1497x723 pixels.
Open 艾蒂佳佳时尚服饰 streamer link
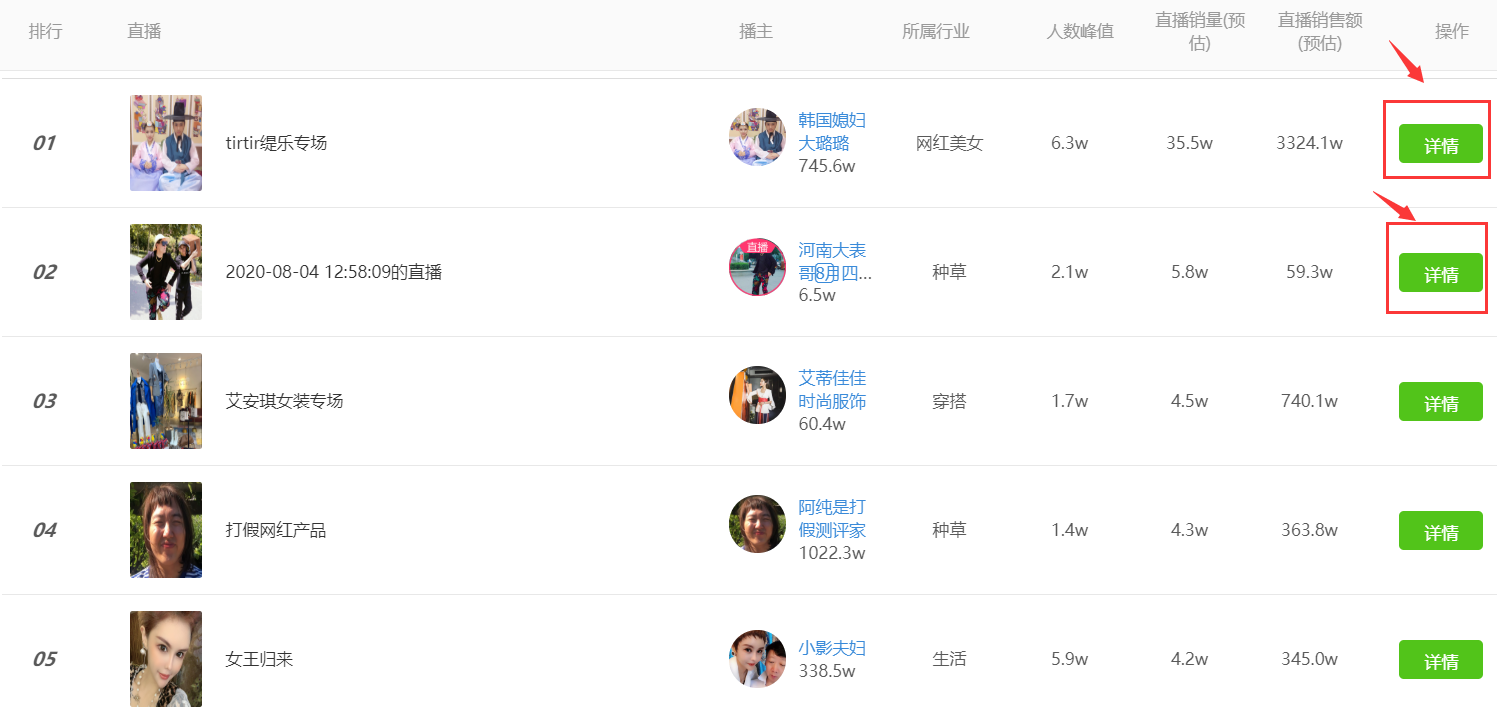[832, 389]
